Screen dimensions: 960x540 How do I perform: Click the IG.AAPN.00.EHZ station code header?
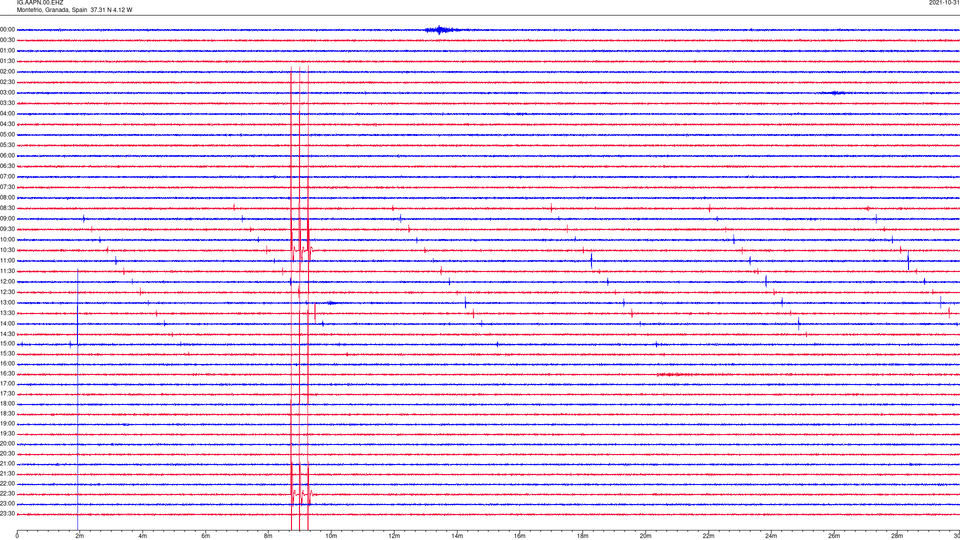pos(40,3)
